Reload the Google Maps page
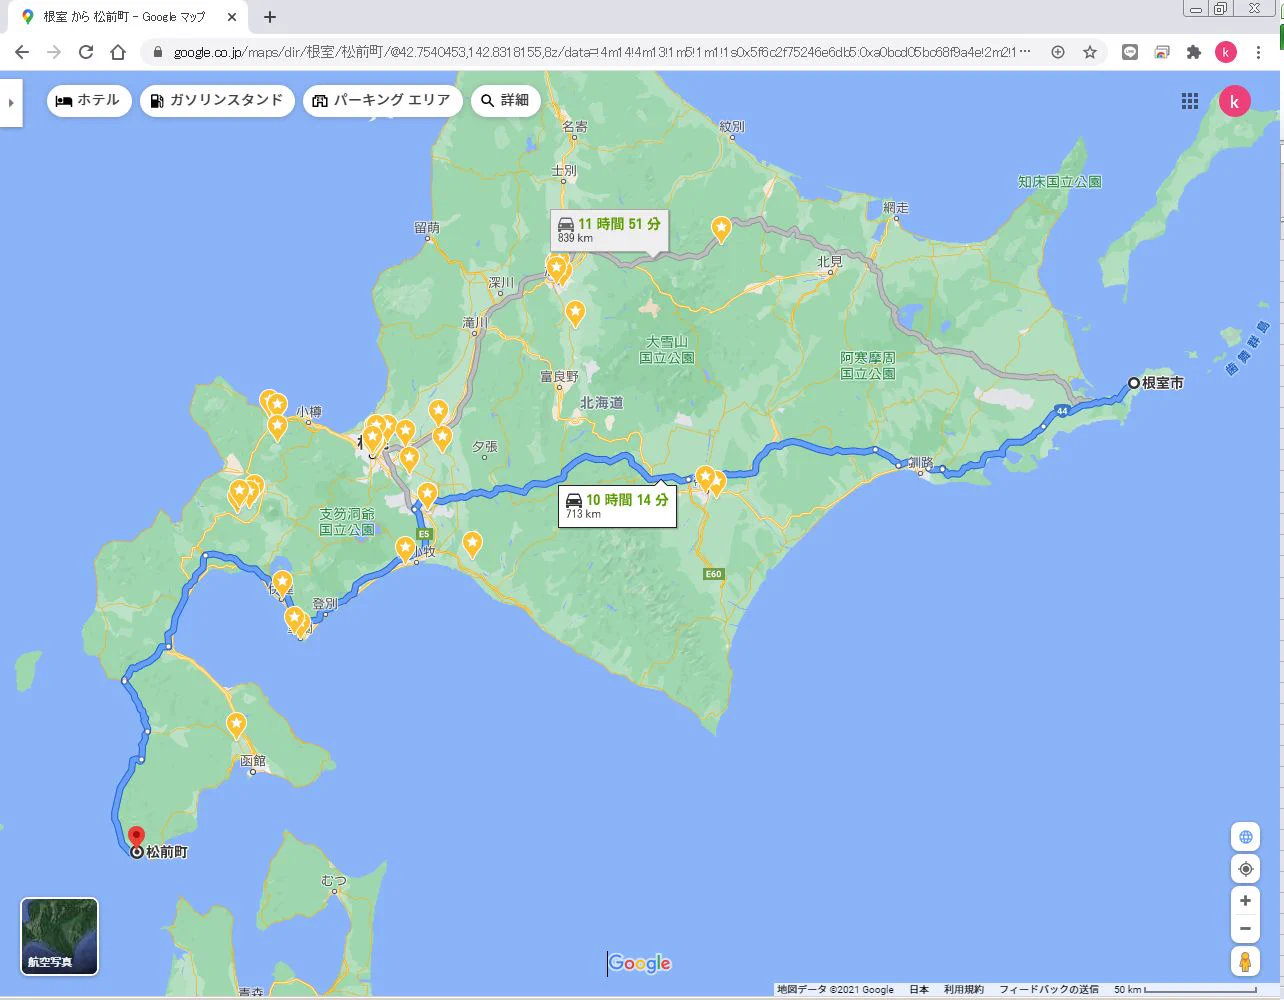1284x1000 pixels. tap(86, 52)
